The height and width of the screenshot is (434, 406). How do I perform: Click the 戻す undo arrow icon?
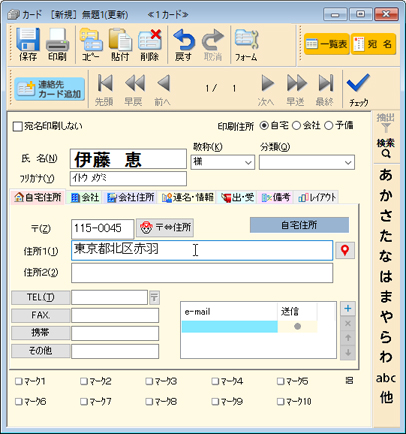tap(184, 40)
